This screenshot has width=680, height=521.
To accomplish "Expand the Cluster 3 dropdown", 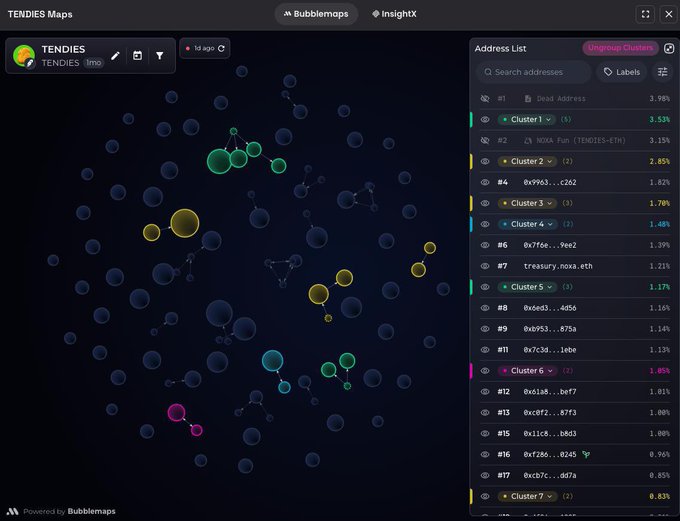I will 527,203.
